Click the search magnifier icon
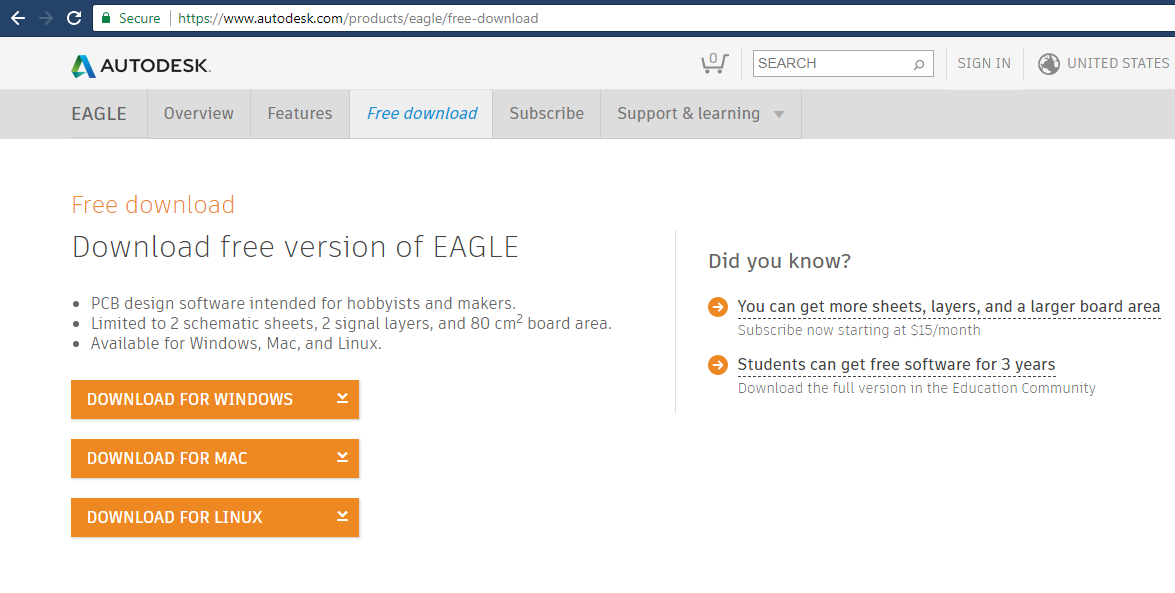This screenshot has height=593, width=1175. [x=919, y=64]
